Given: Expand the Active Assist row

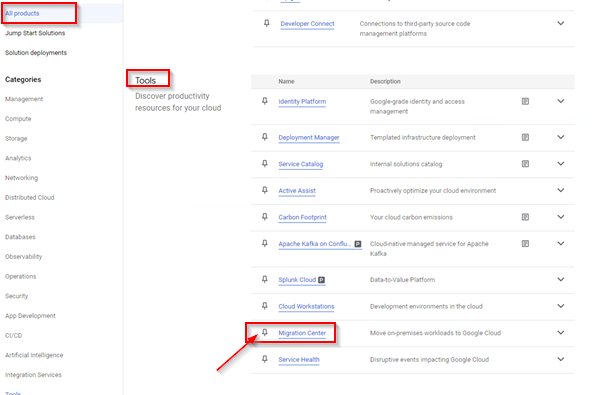Looking at the screenshot, I should click(x=561, y=190).
